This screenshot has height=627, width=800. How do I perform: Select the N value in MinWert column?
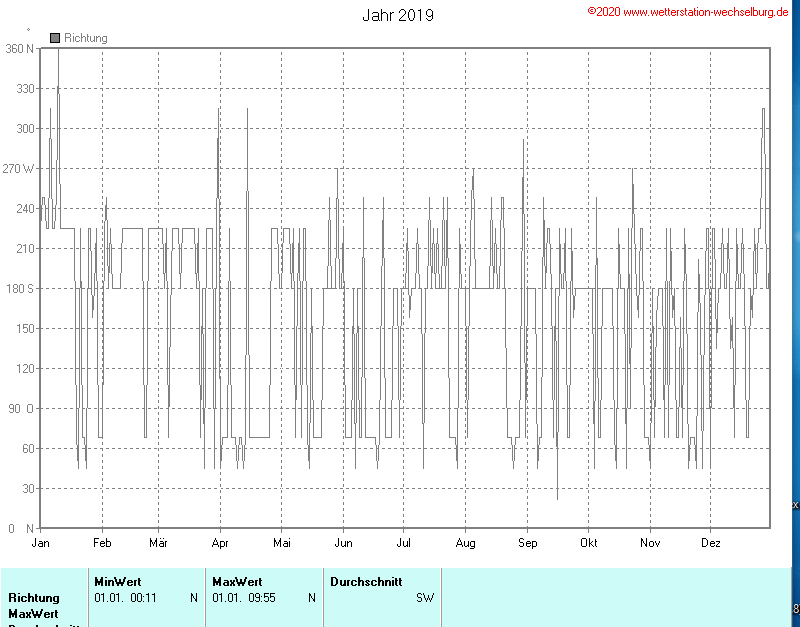pyautogui.click(x=194, y=598)
